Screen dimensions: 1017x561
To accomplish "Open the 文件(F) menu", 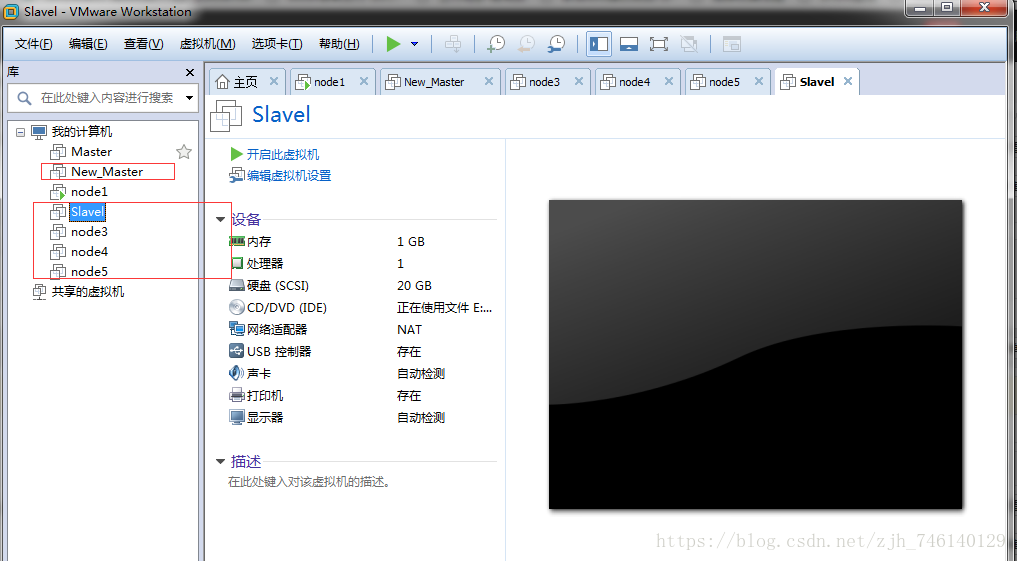I will (x=33, y=44).
